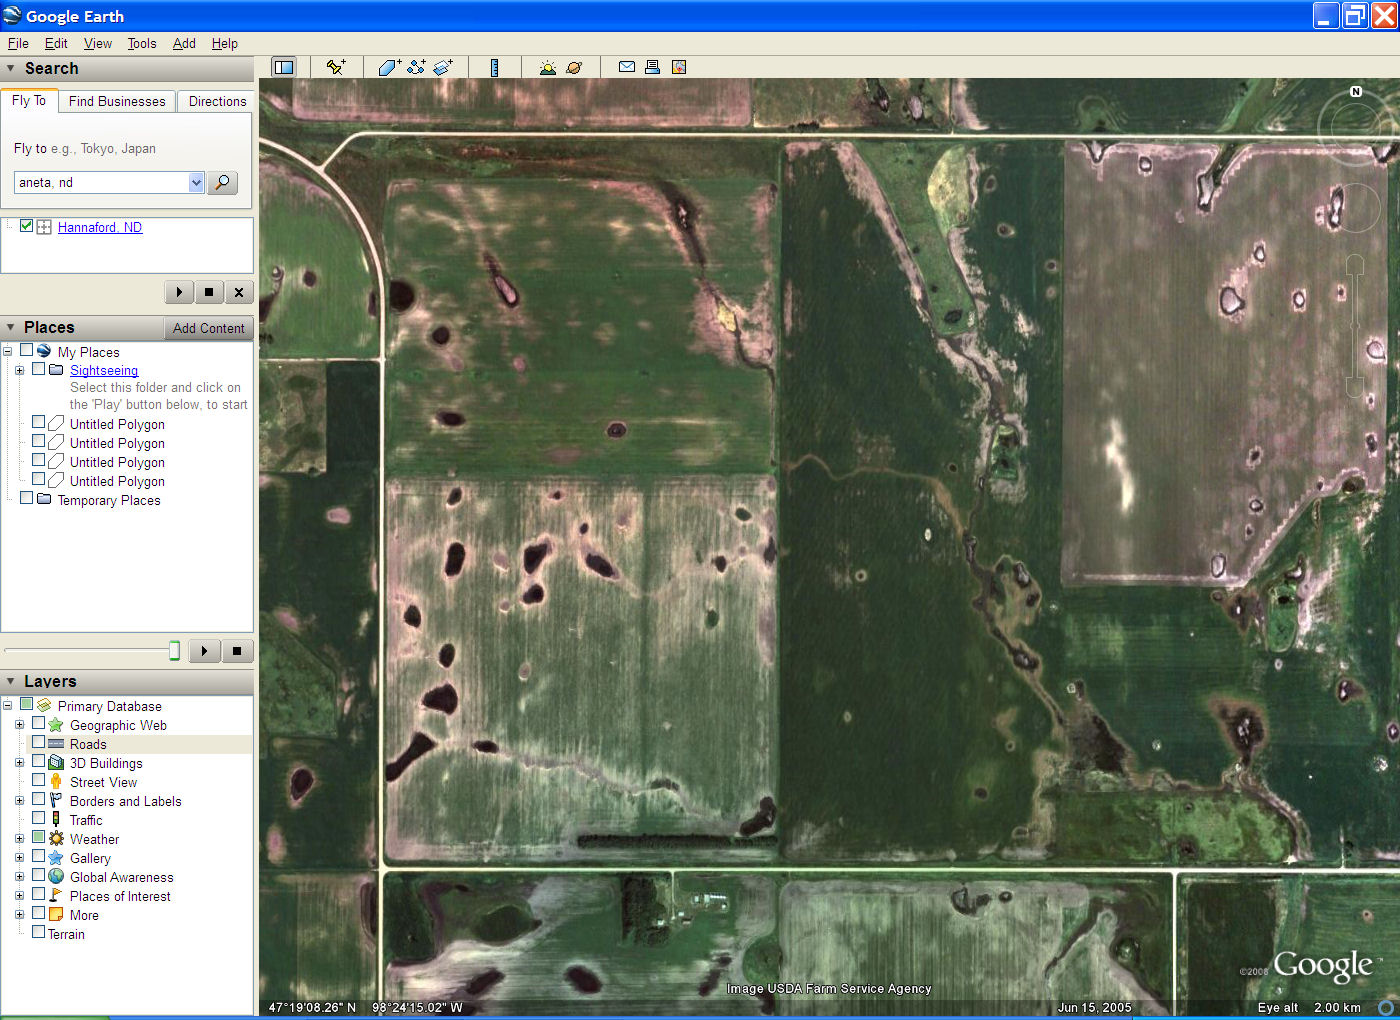Print the current view
Image resolution: width=1400 pixels, height=1020 pixels.
tap(652, 67)
